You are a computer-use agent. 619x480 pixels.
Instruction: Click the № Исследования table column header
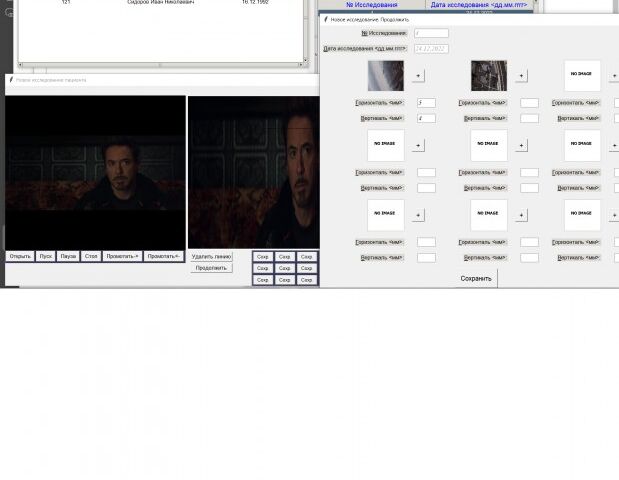click(371, 5)
